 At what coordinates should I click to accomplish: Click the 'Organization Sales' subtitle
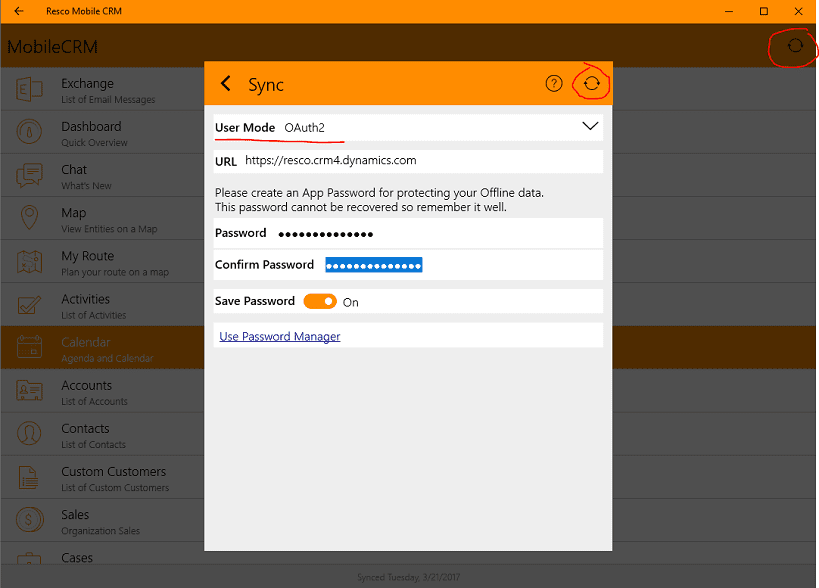[x=100, y=531]
